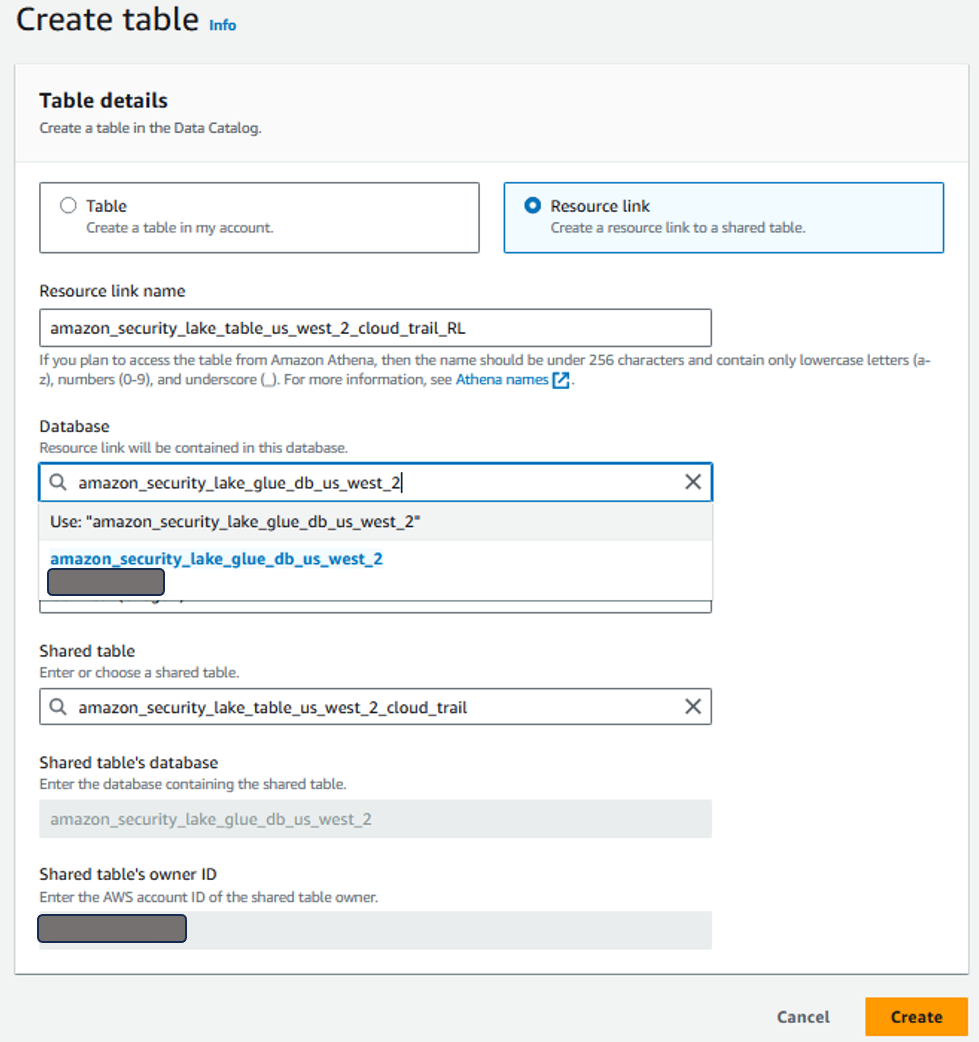Click the Cancel button
The width and height of the screenshot is (979, 1042).
(x=802, y=1016)
